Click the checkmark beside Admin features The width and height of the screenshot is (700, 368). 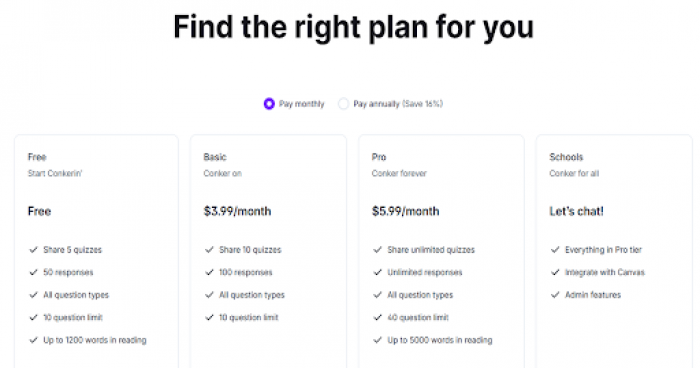555,295
